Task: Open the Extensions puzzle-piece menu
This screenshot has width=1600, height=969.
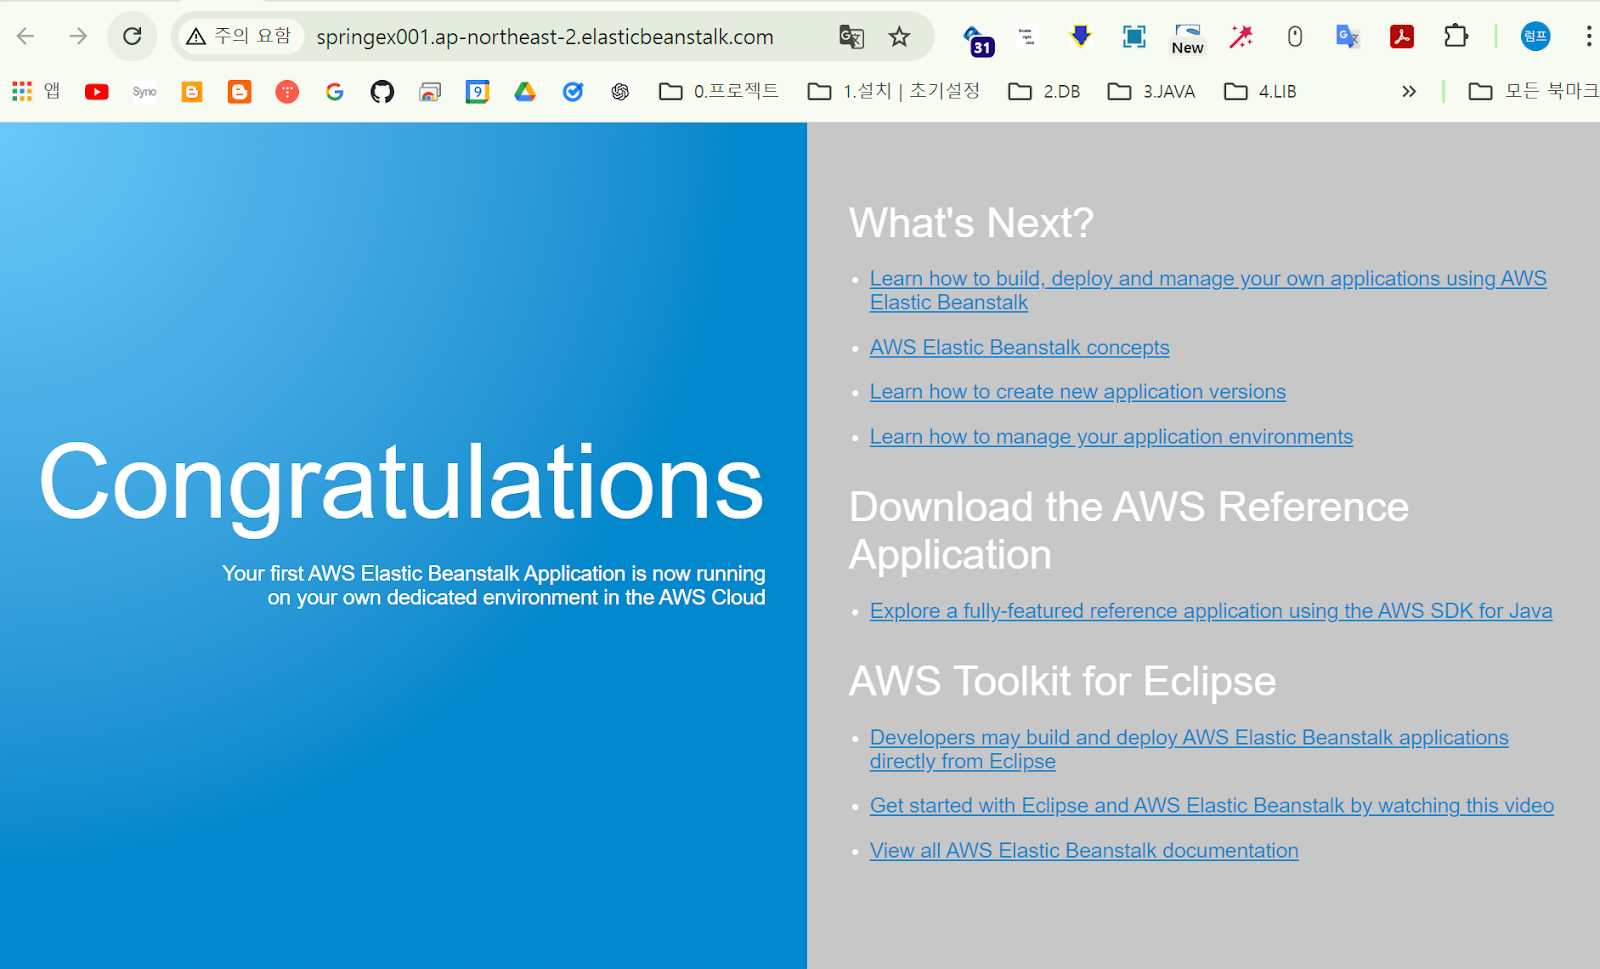Action: pyautogui.click(x=1456, y=37)
